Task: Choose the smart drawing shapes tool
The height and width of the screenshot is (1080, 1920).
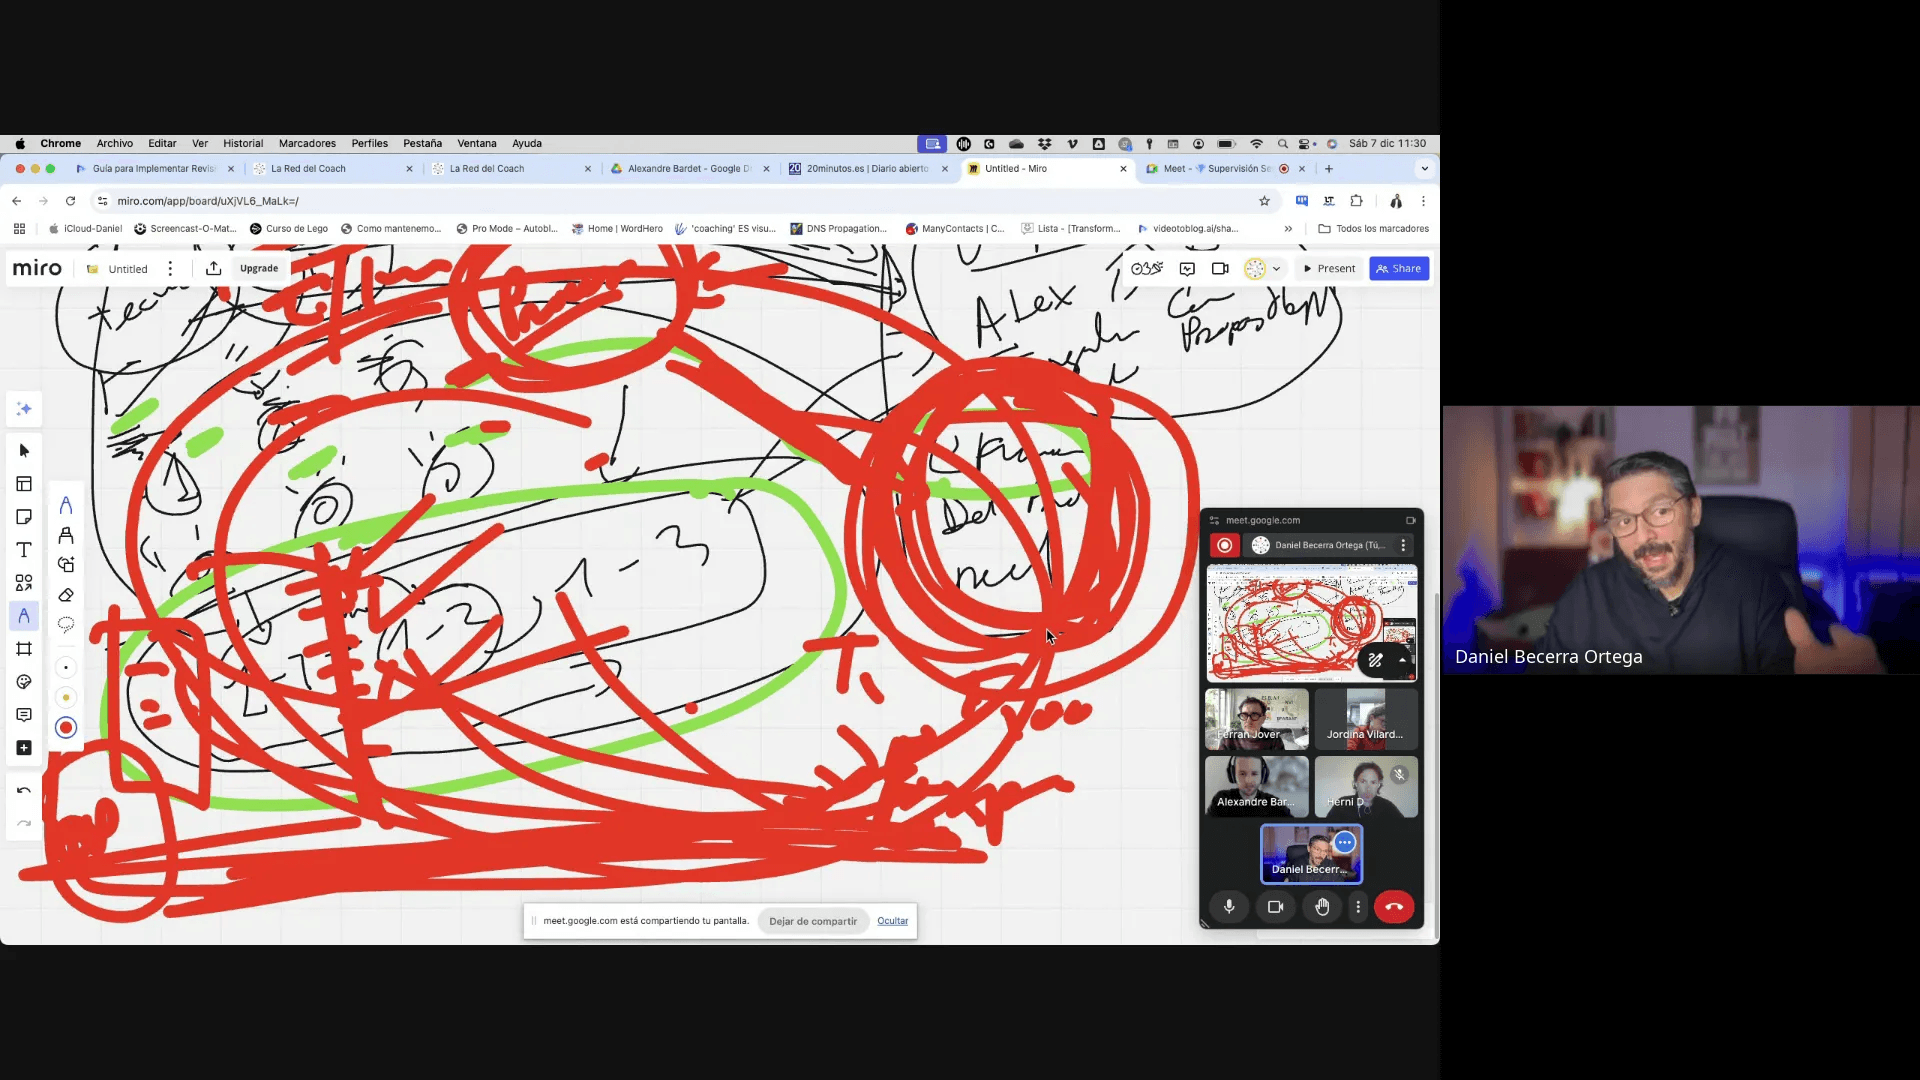Action: (x=66, y=565)
